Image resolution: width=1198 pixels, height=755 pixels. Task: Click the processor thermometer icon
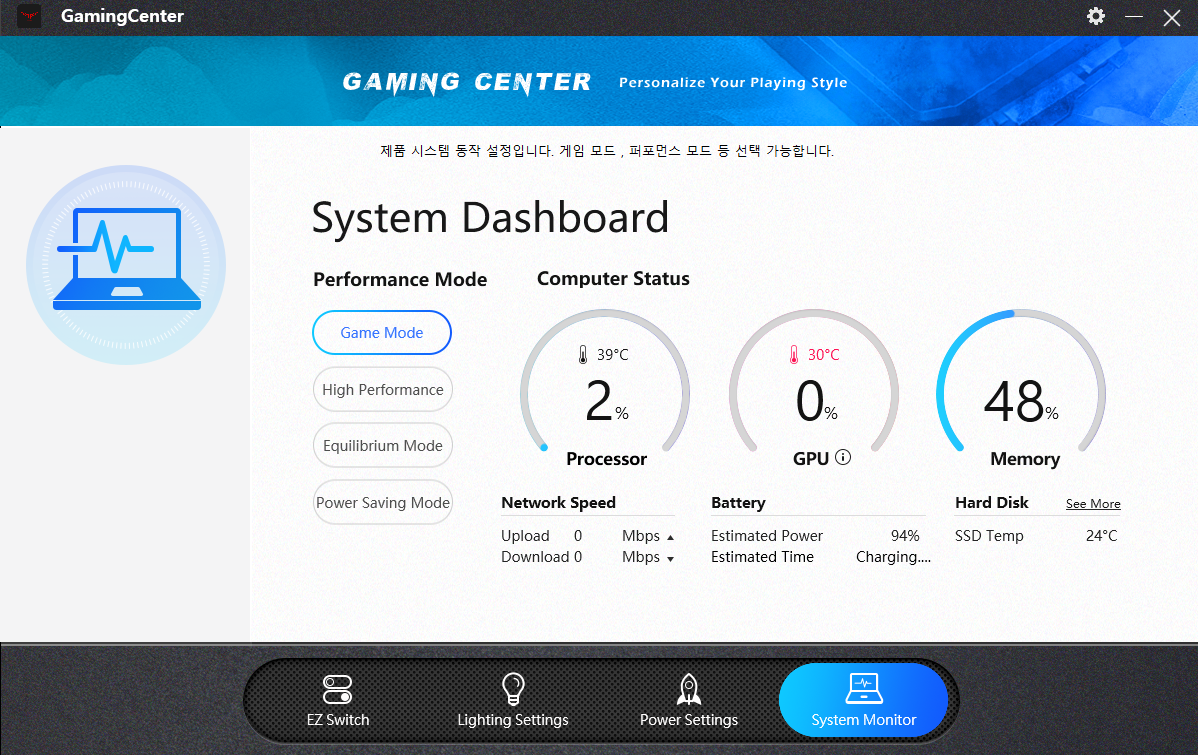(x=583, y=355)
